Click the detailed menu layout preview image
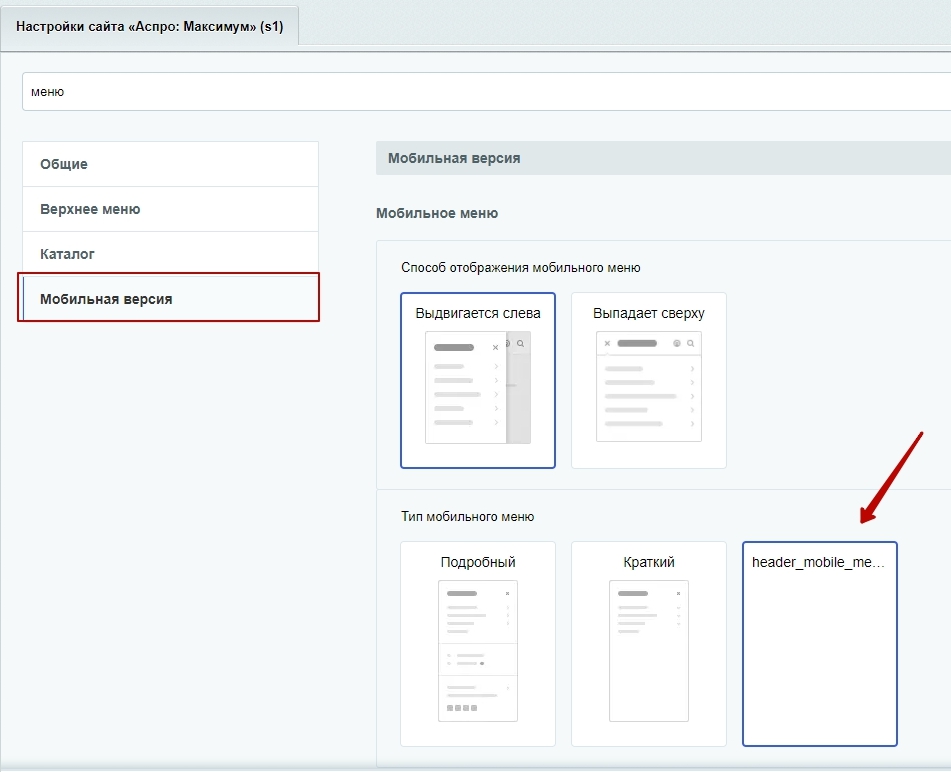 [x=478, y=651]
